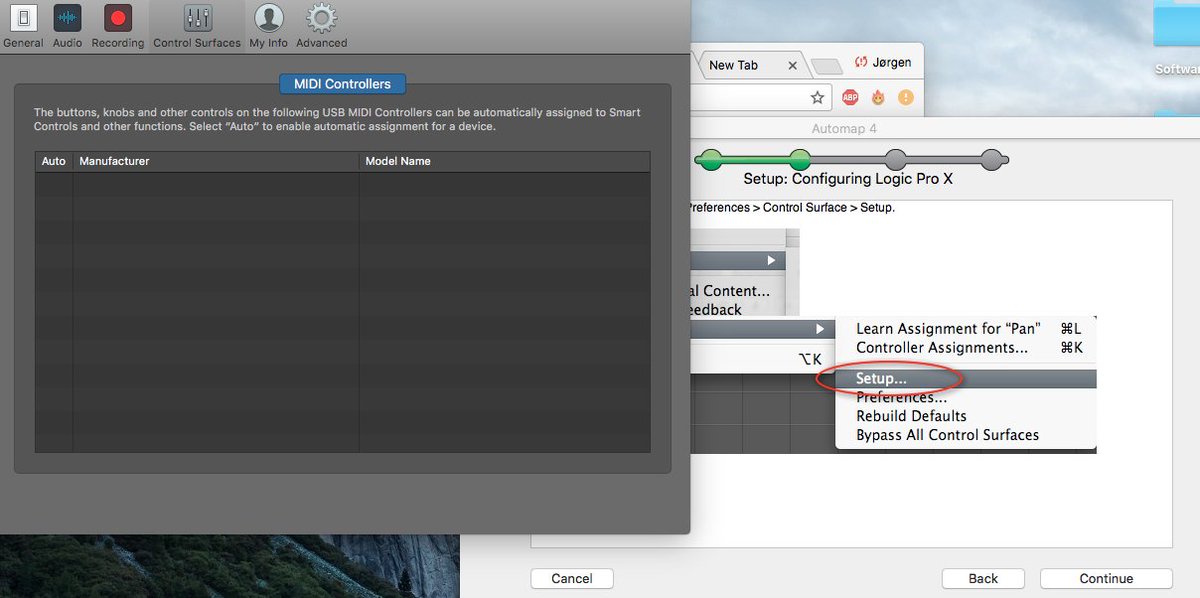Click the Manufacturer column header
The width and height of the screenshot is (1200, 598).
pyautogui.click(x=216, y=161)
